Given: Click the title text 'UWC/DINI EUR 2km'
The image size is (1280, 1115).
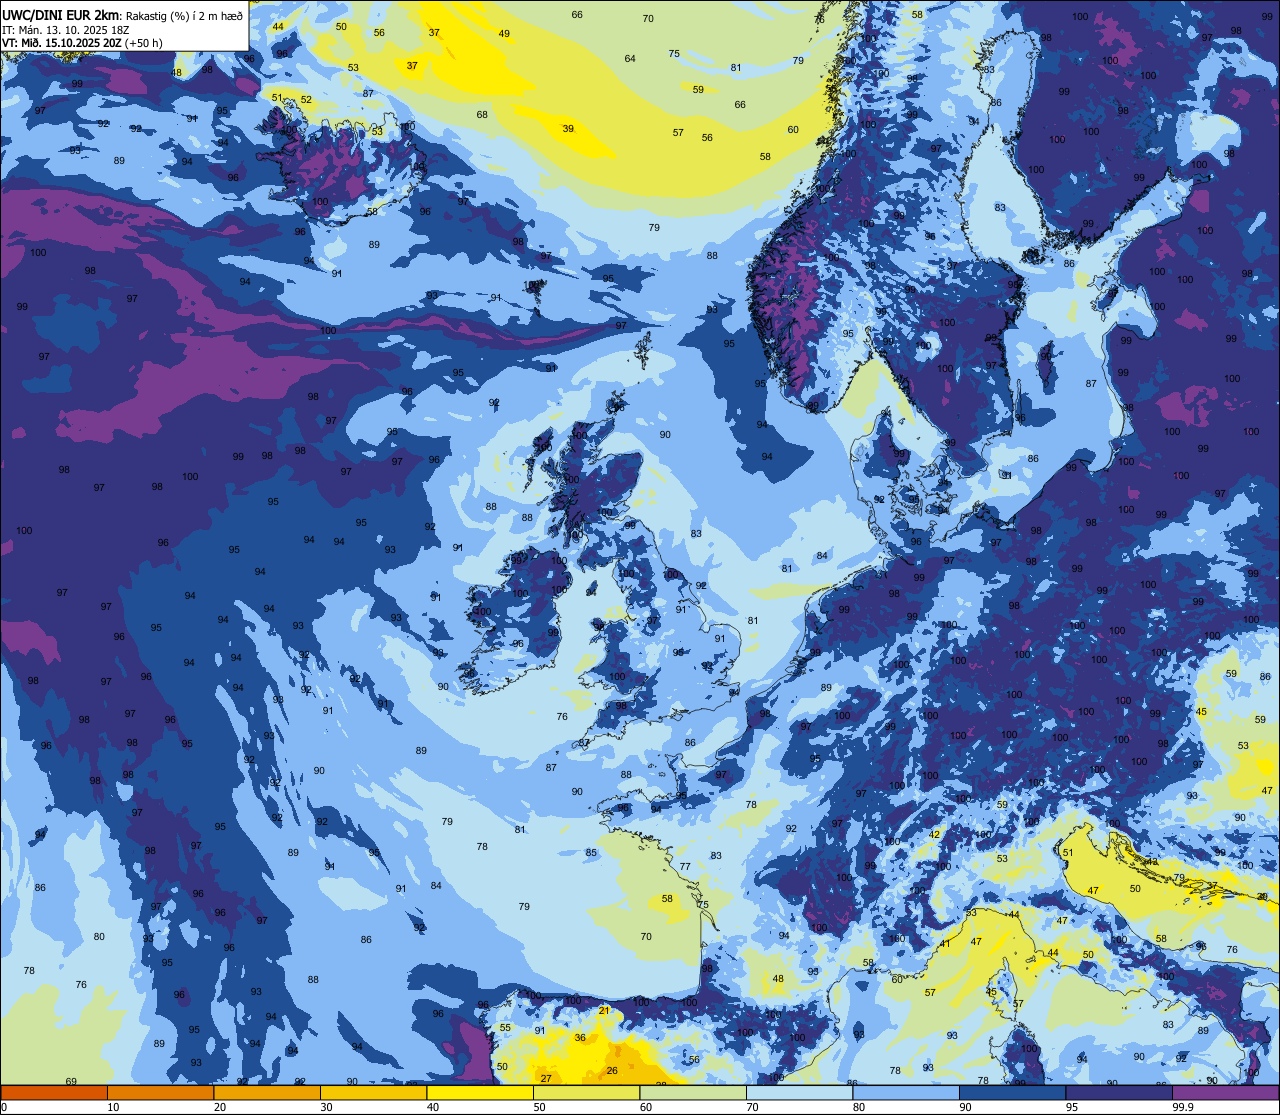Looking at the screenshot, I should click(60, 14).
